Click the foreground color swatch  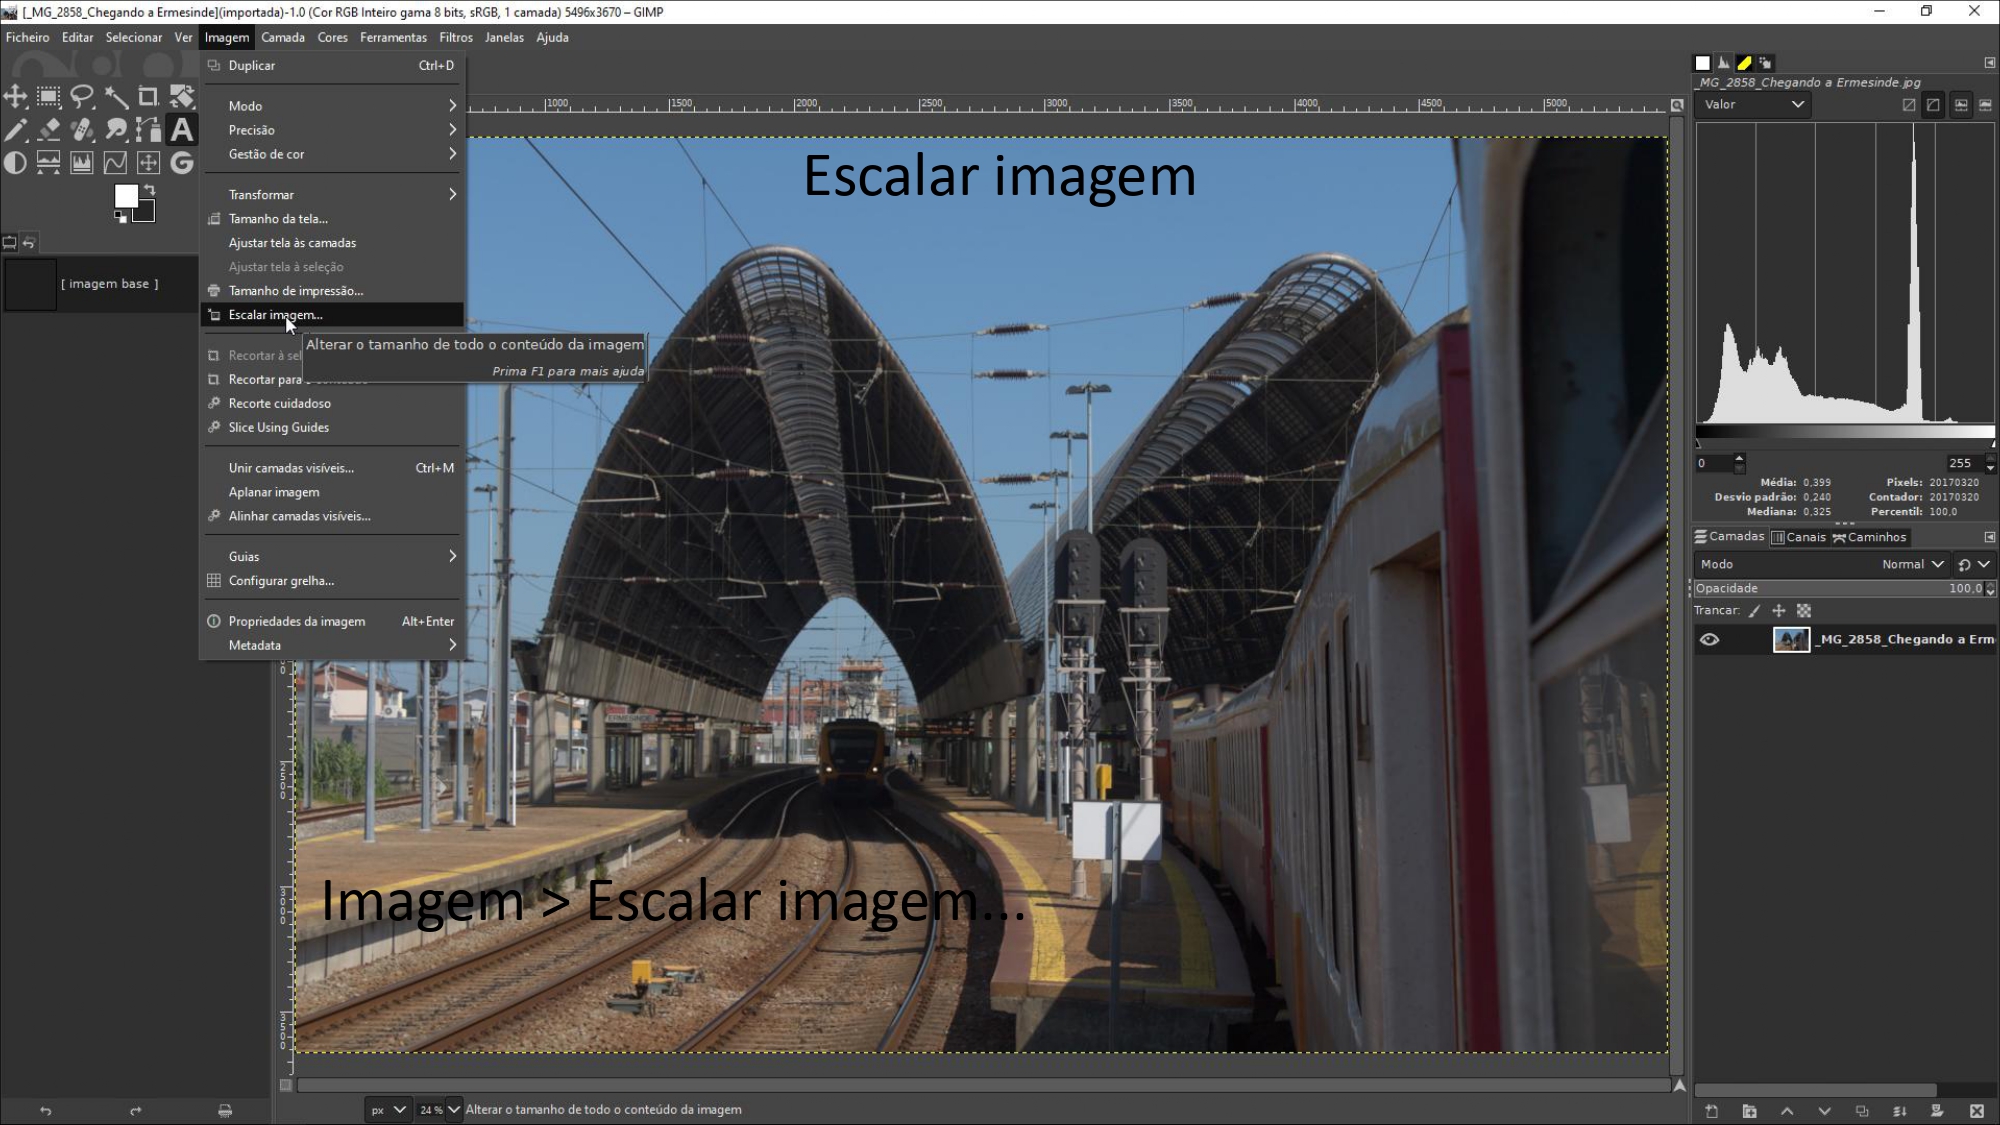pyautogui.click(x=126, y=196)
